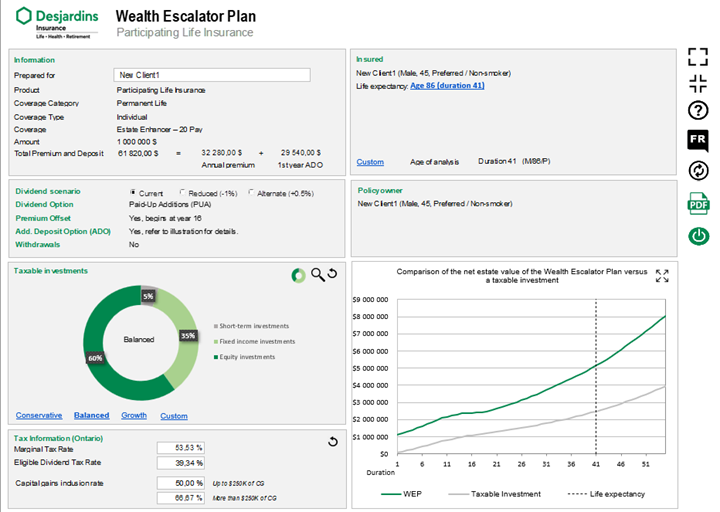Viewport: 720px width, 512px height.
Task: Click the Taxable Investment legend entry
Action: [495, 494]
